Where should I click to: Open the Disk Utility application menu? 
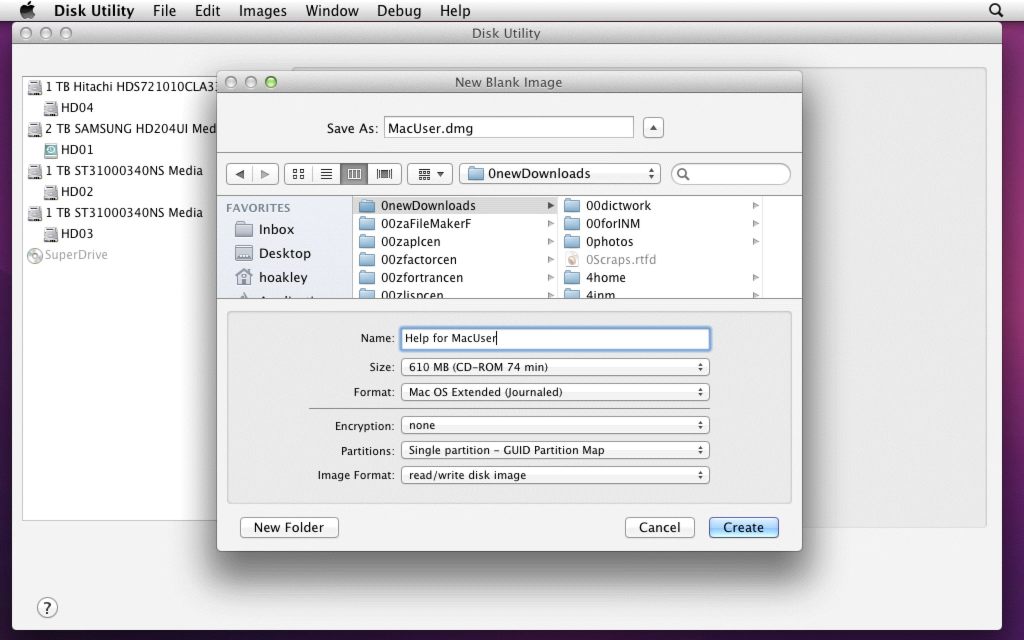[94, 10]
